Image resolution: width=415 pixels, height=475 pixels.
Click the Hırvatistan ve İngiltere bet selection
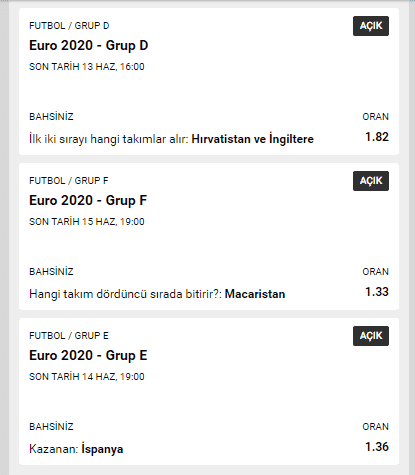click(252, 139)
